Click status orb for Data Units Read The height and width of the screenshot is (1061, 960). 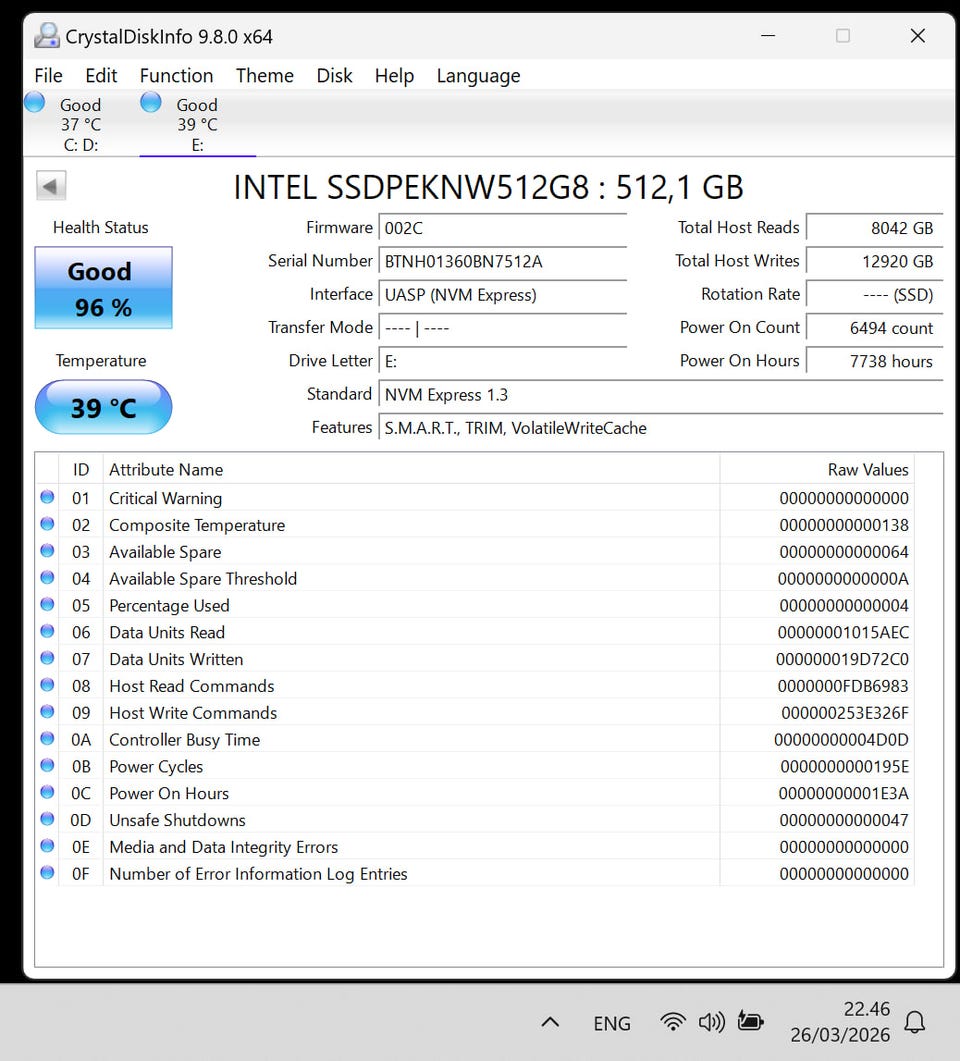click(47, 631)
